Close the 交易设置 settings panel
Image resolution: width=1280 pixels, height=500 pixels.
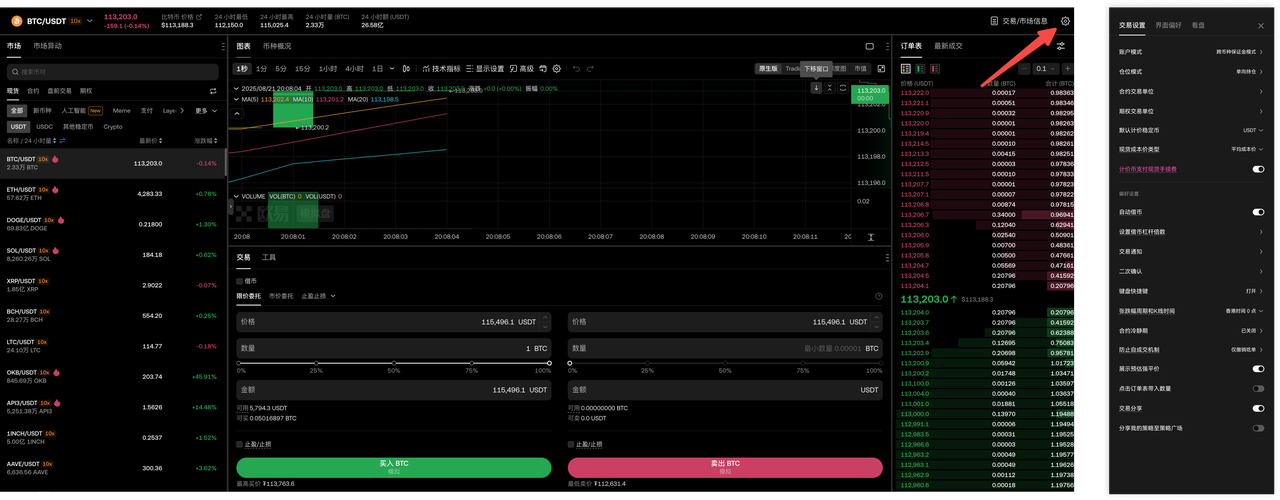tap(1260, 26)
